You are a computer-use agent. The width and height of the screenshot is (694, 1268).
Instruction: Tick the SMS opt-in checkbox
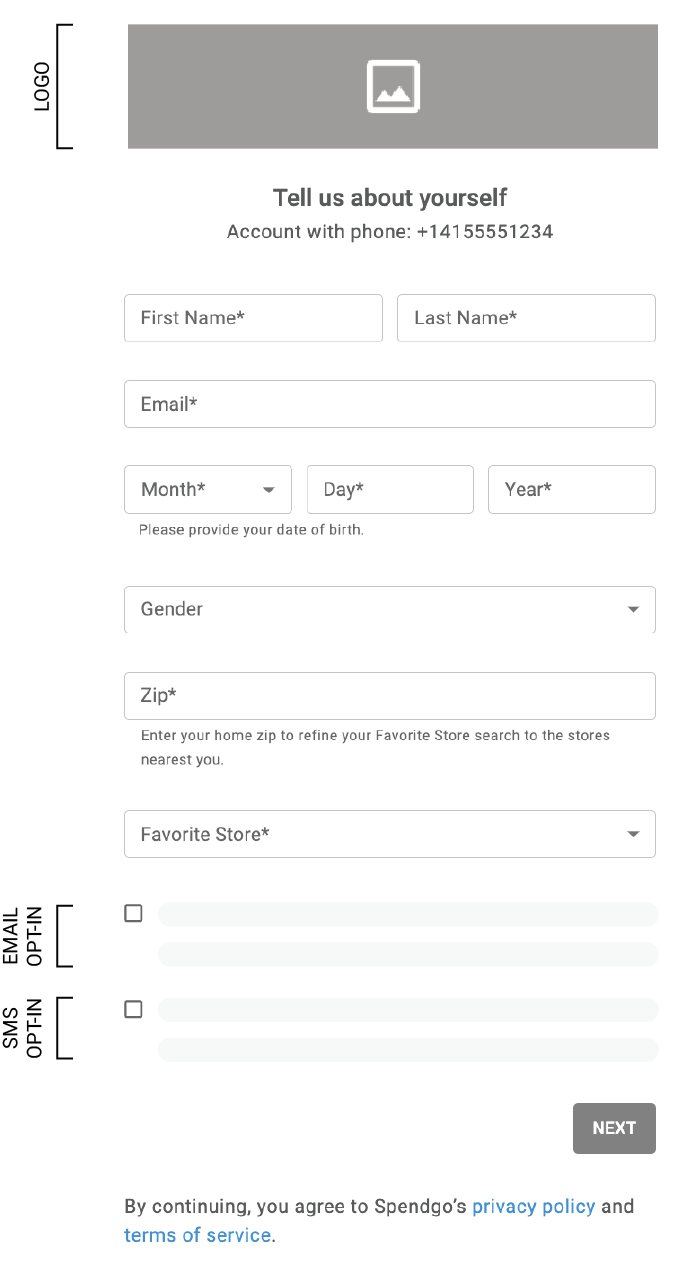pyautogui.click(x=133, y=1009)
